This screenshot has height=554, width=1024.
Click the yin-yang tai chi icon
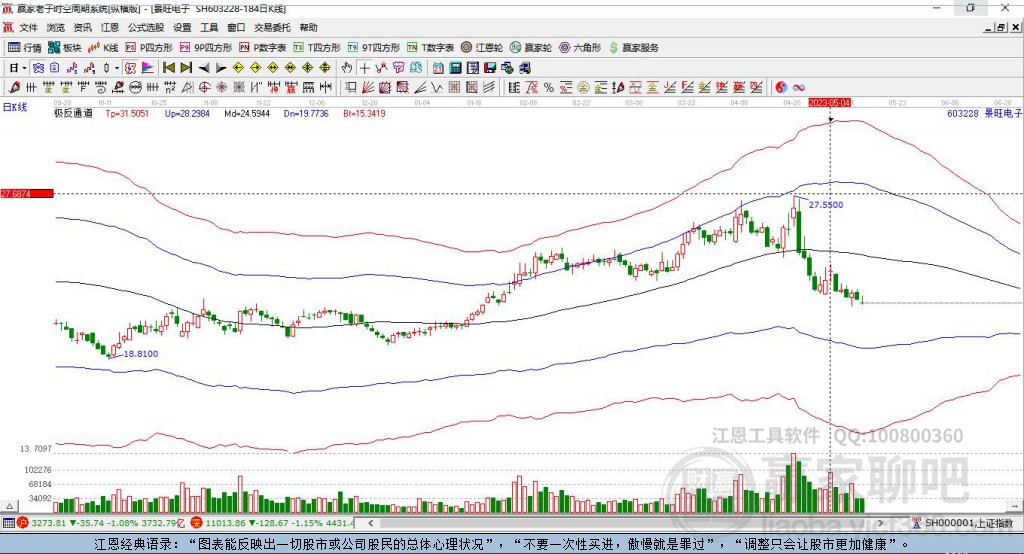point(781,88)
